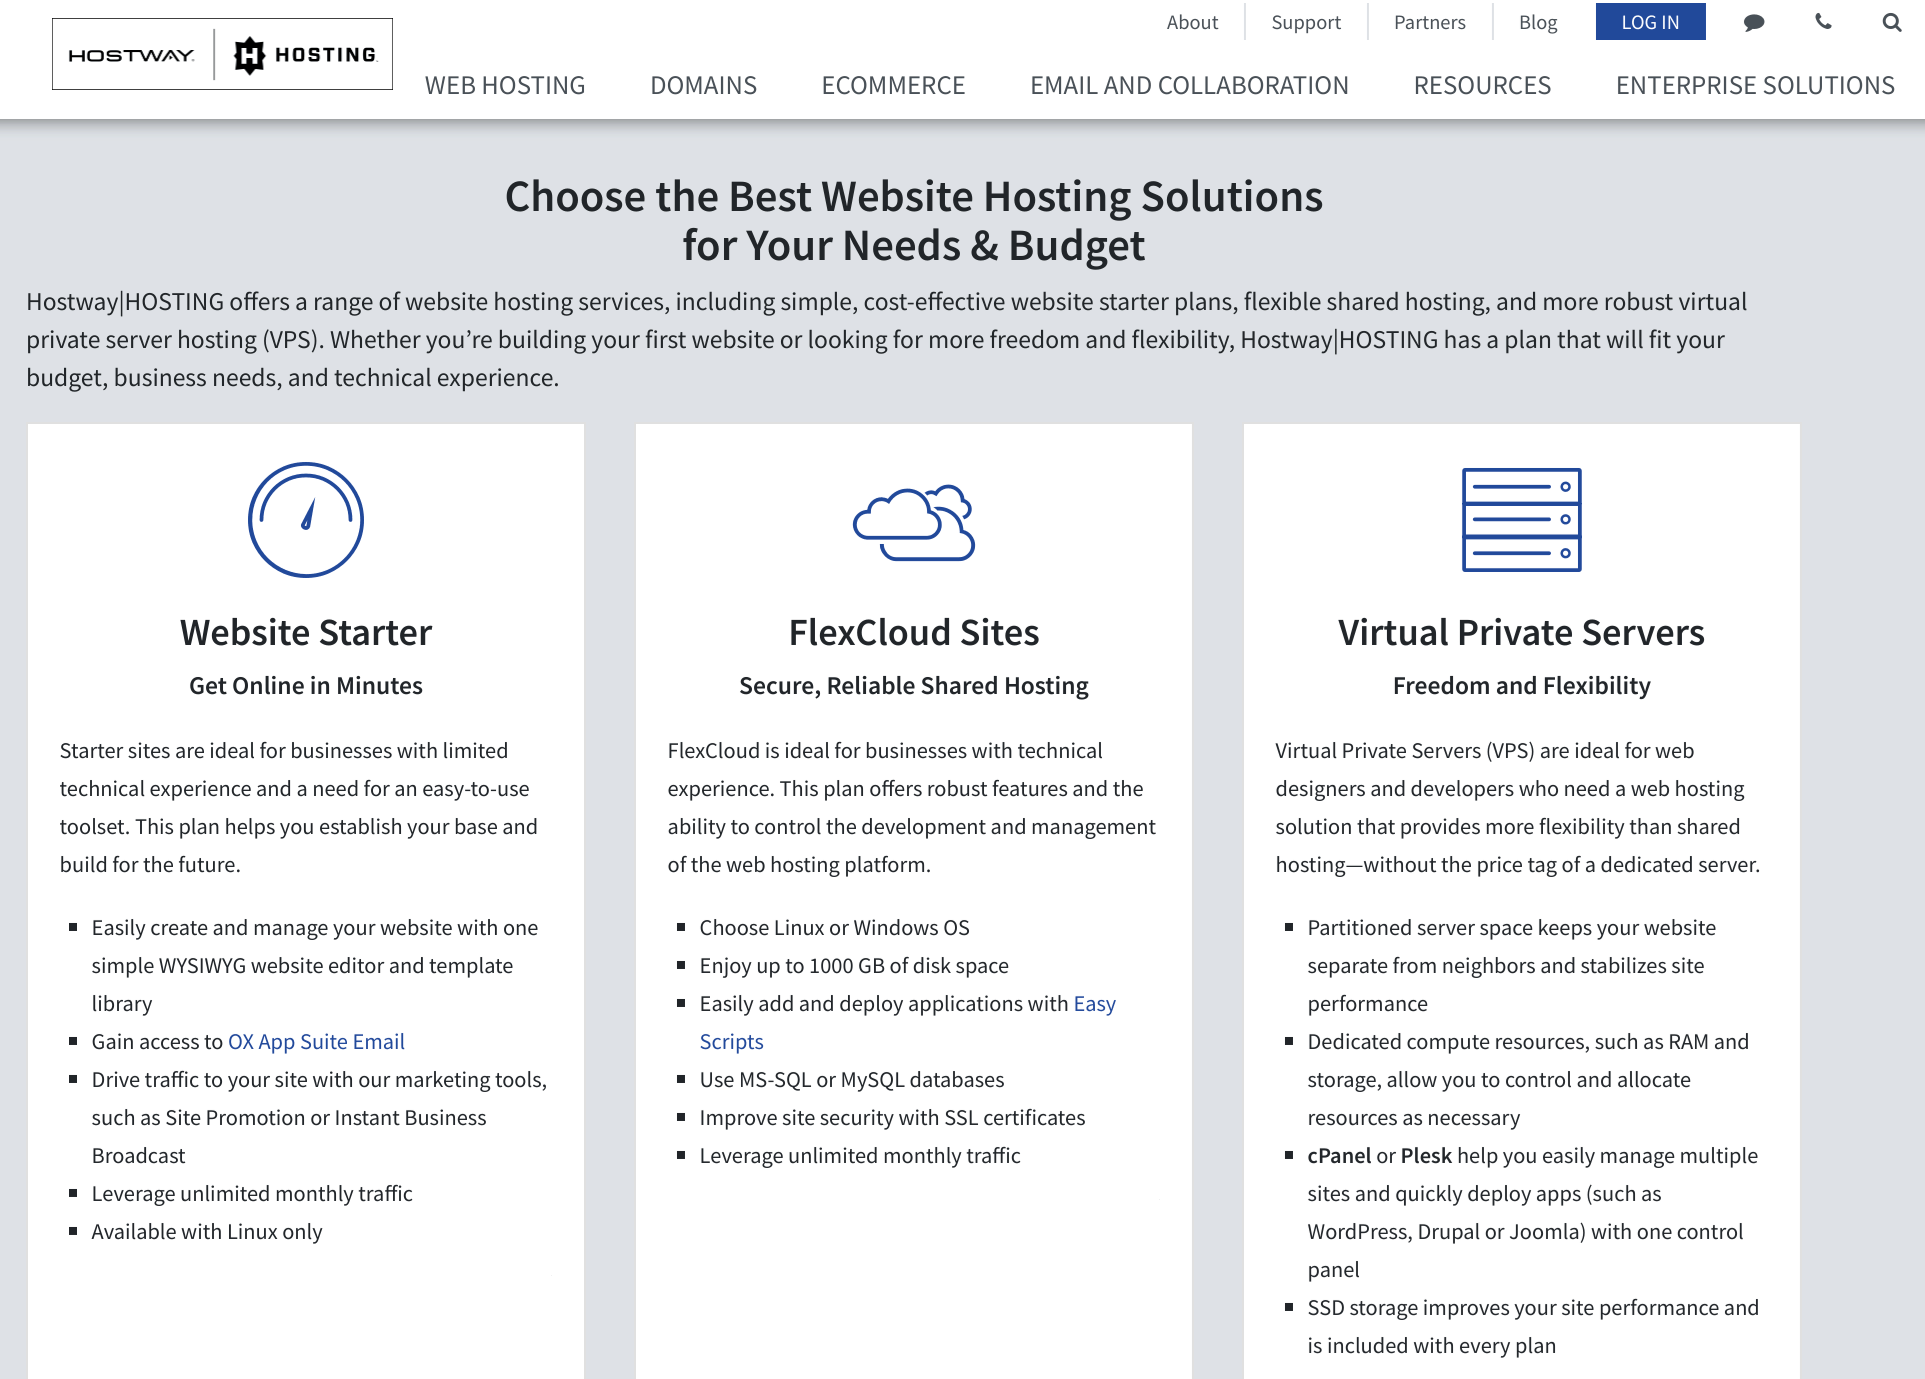Click the FlexCloud Sites cloud icon
This screenshot has width=1925, height=1379.
coord(913,521)
